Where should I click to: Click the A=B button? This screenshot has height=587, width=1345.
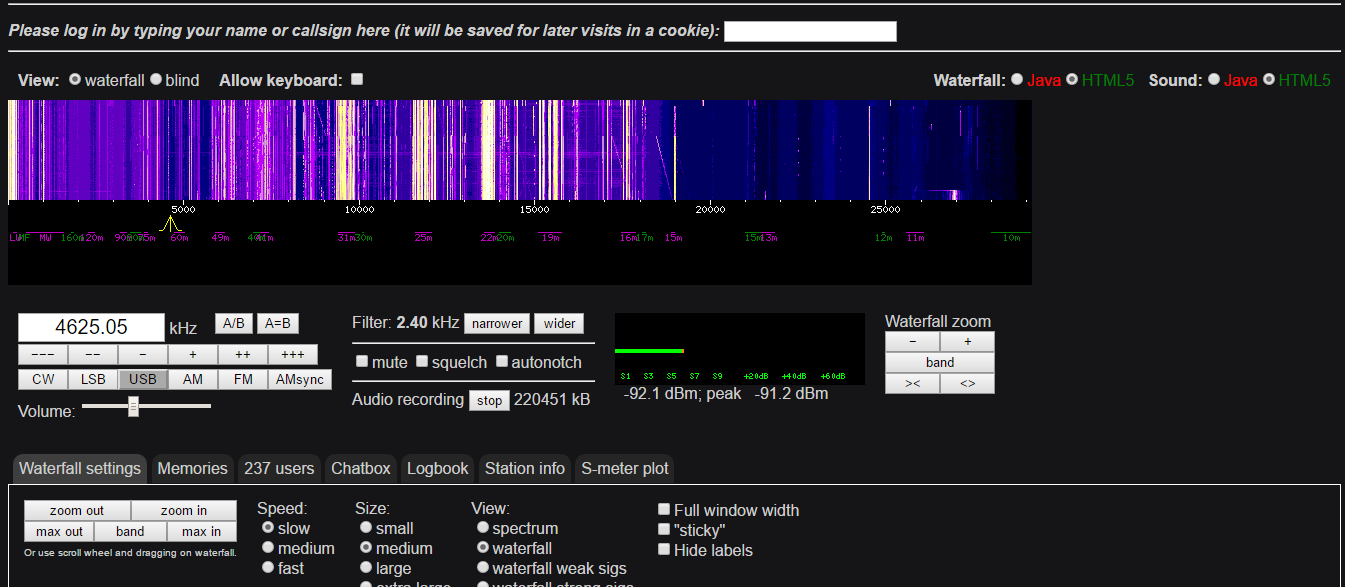click(x=278, y=324)
